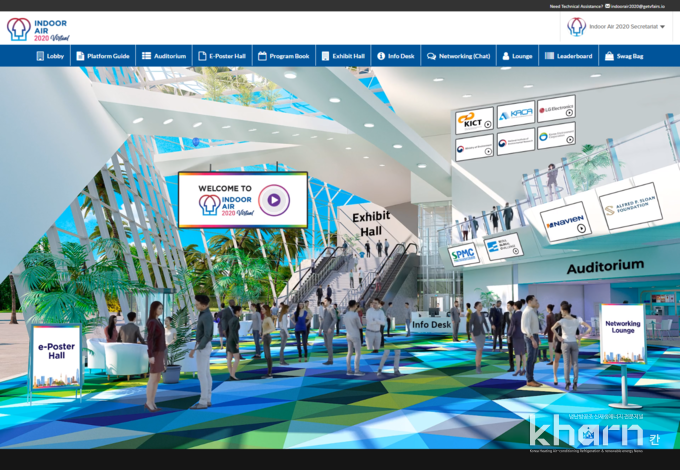
Task: Click the Alfred P. Sloan Foundation banner
Action: (x=631, y=206)
